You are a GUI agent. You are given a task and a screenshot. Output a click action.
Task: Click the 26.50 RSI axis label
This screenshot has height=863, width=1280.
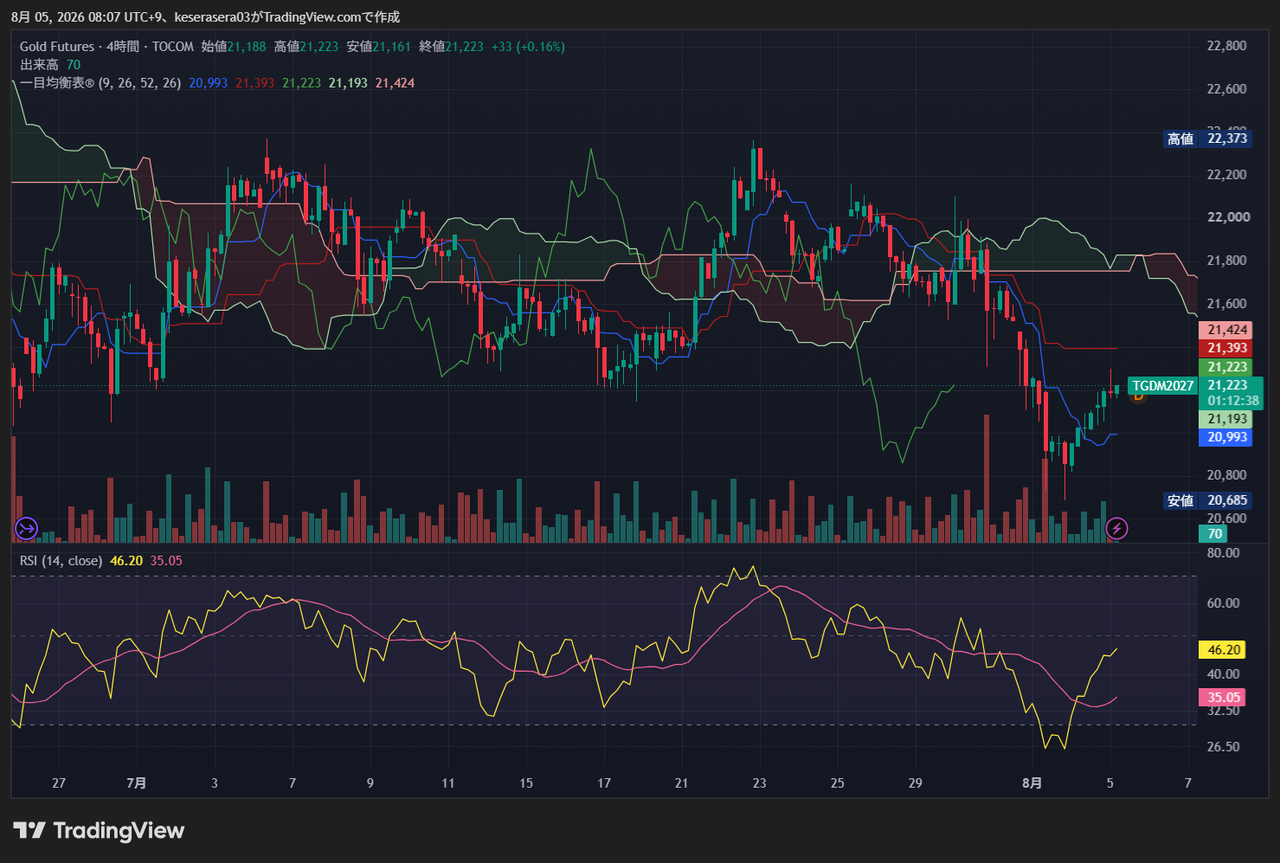coord(1225,746)
